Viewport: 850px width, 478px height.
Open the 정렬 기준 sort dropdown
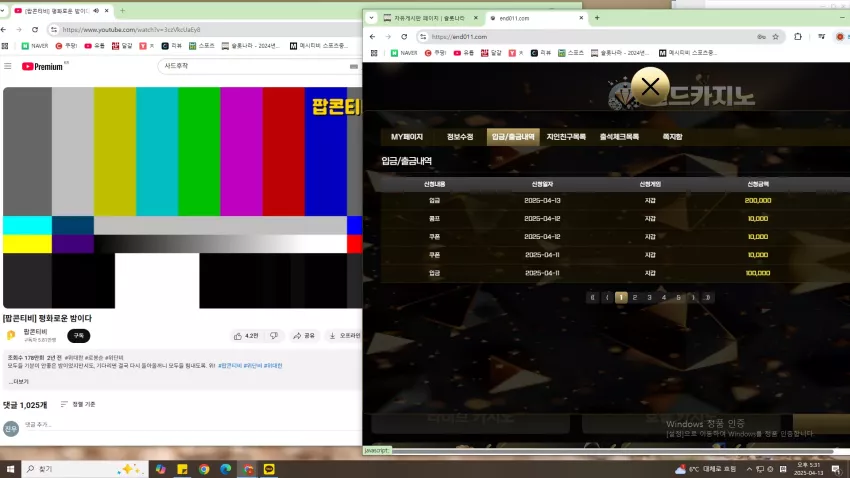[x=78, y=404]
